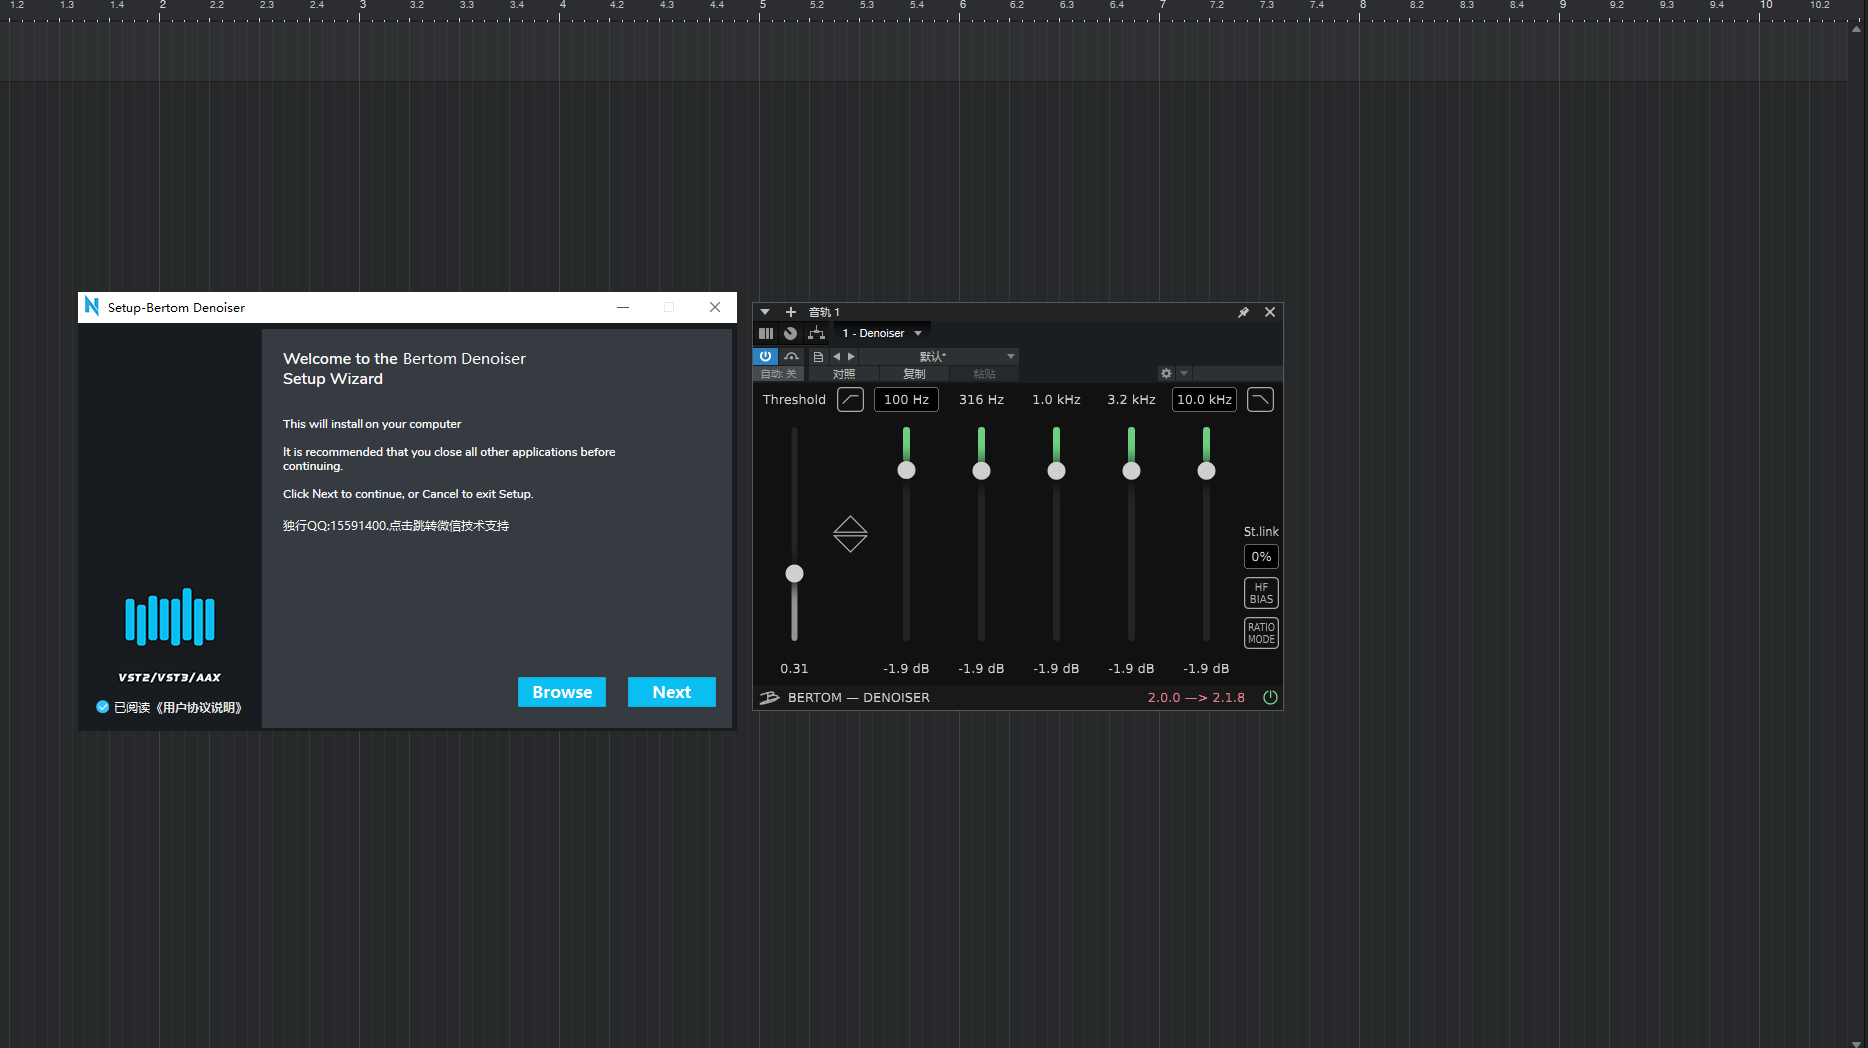Click the 1.0 kHz band slider handle
1868x1048 pixels.
pyautogui.click(x=1056, y=470)
